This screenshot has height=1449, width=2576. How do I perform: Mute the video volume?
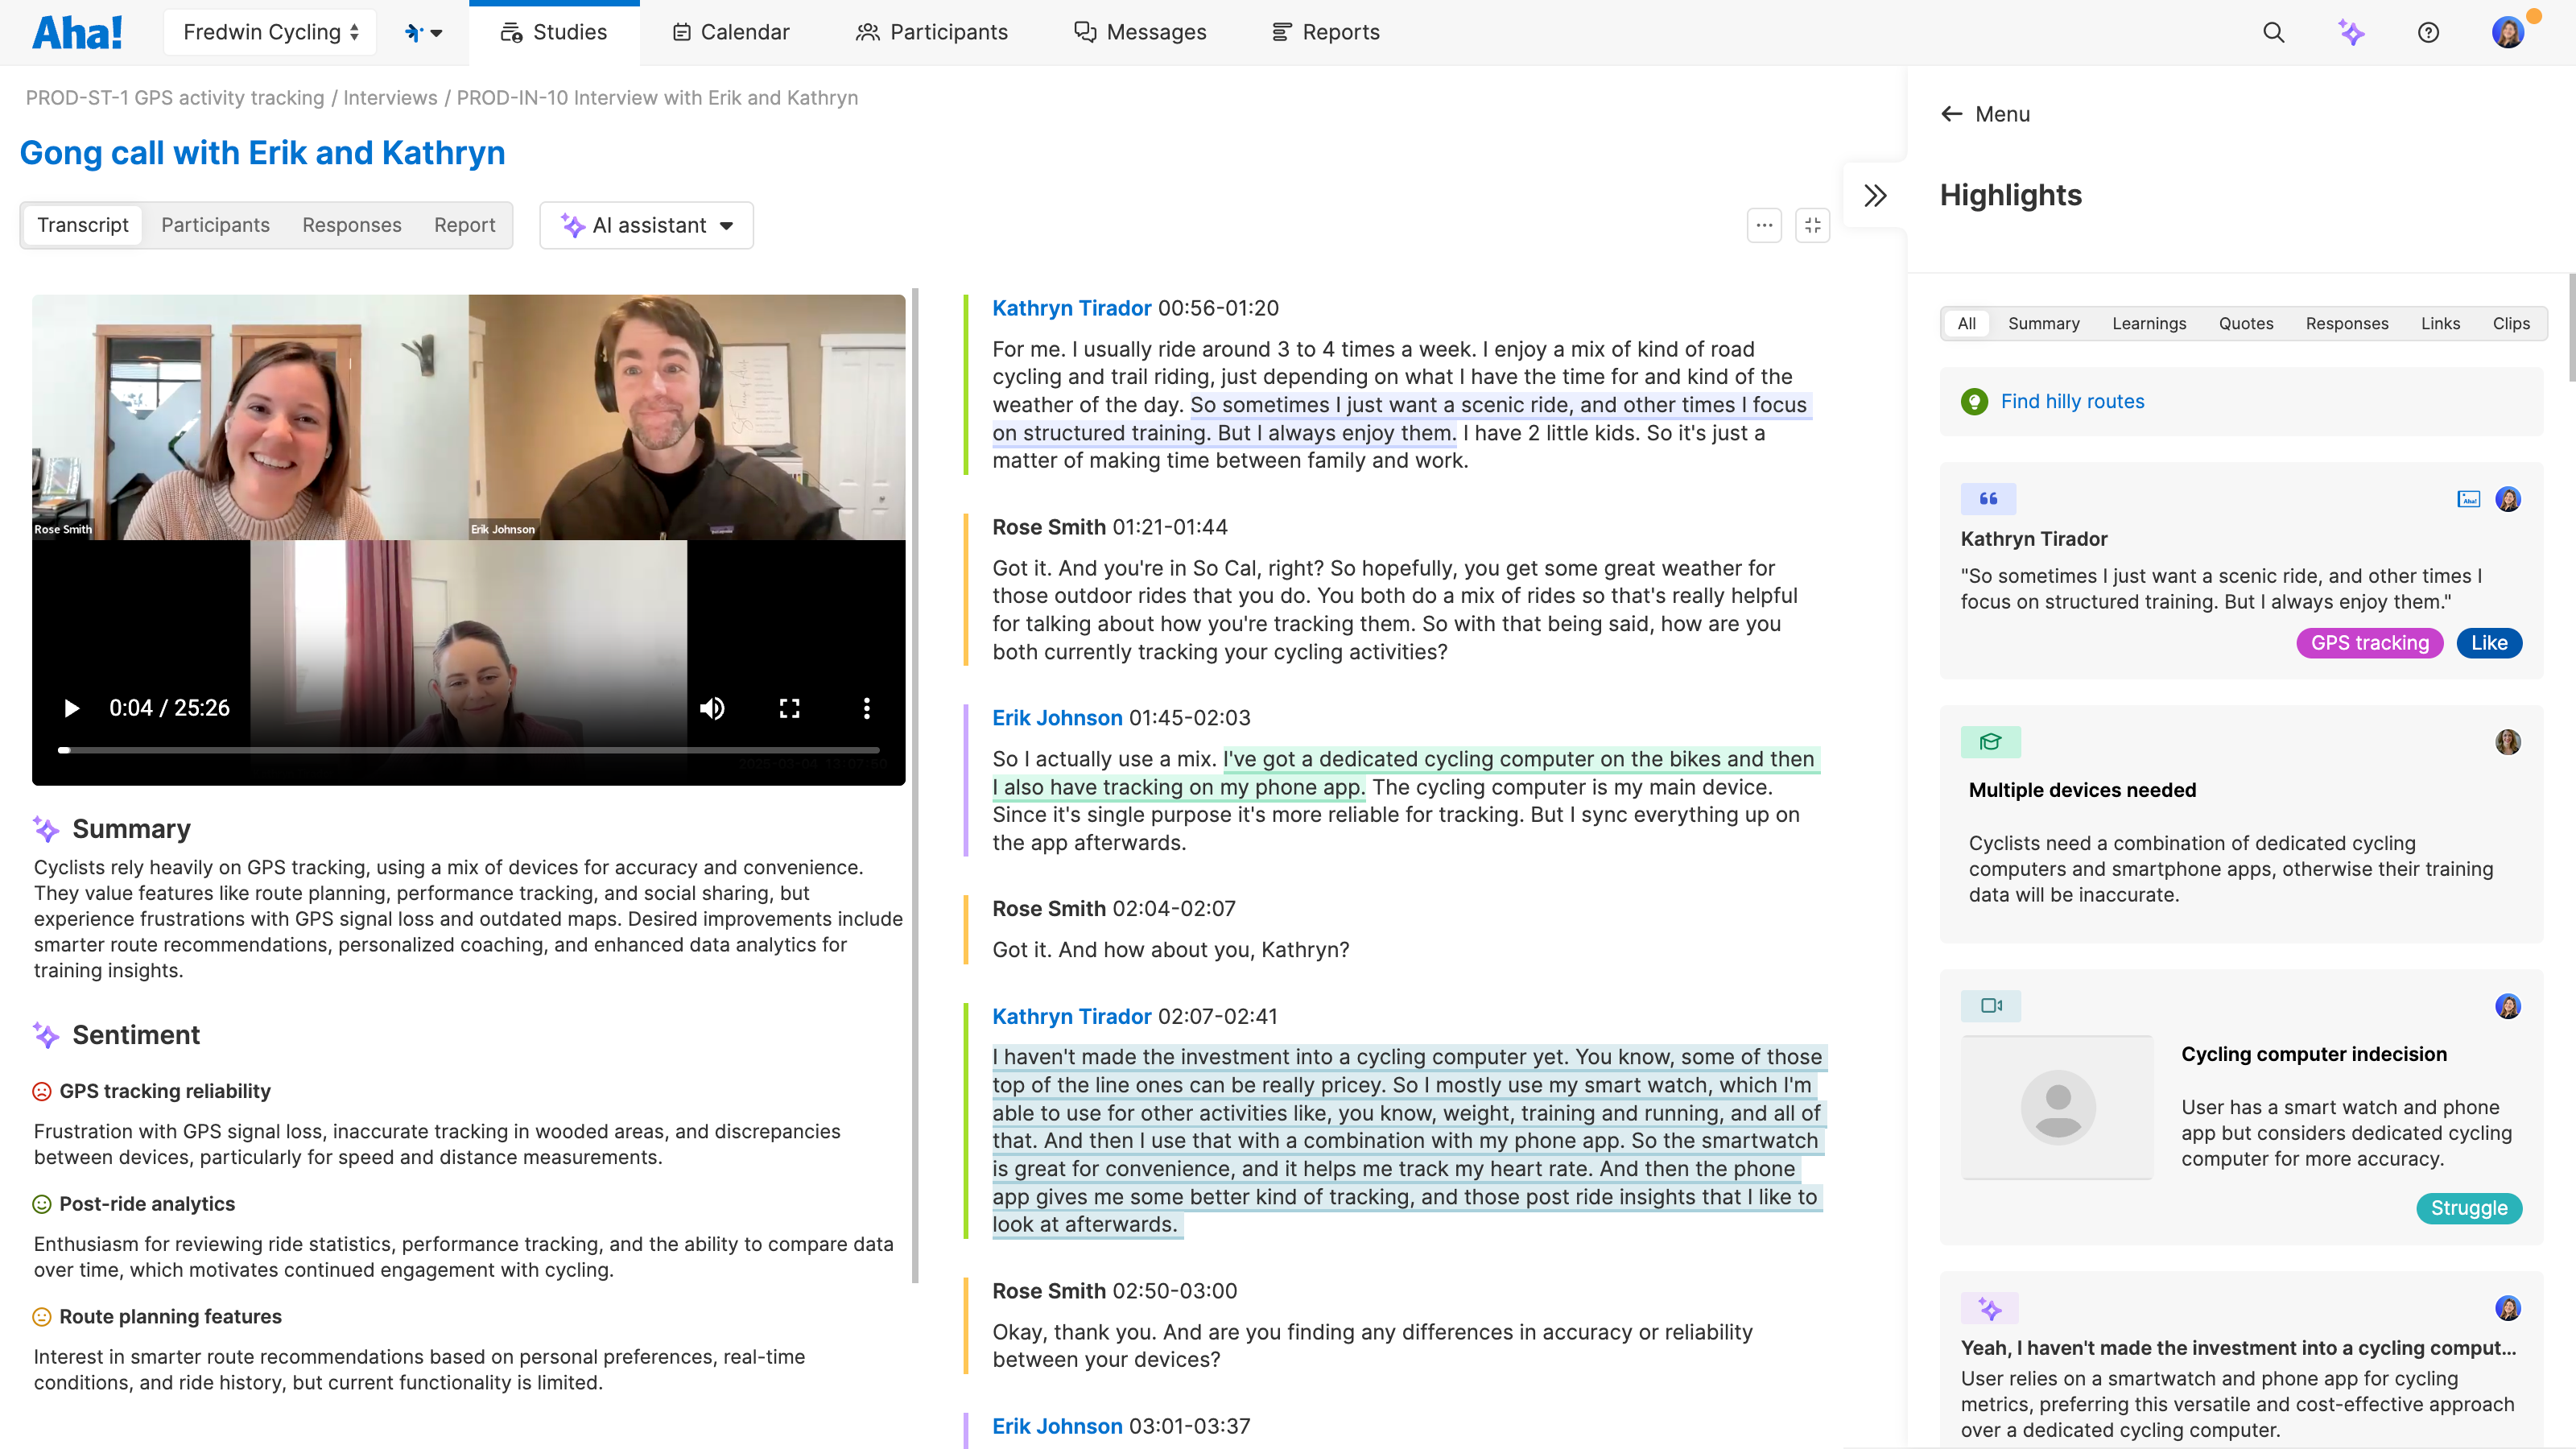tap(712, 708)
